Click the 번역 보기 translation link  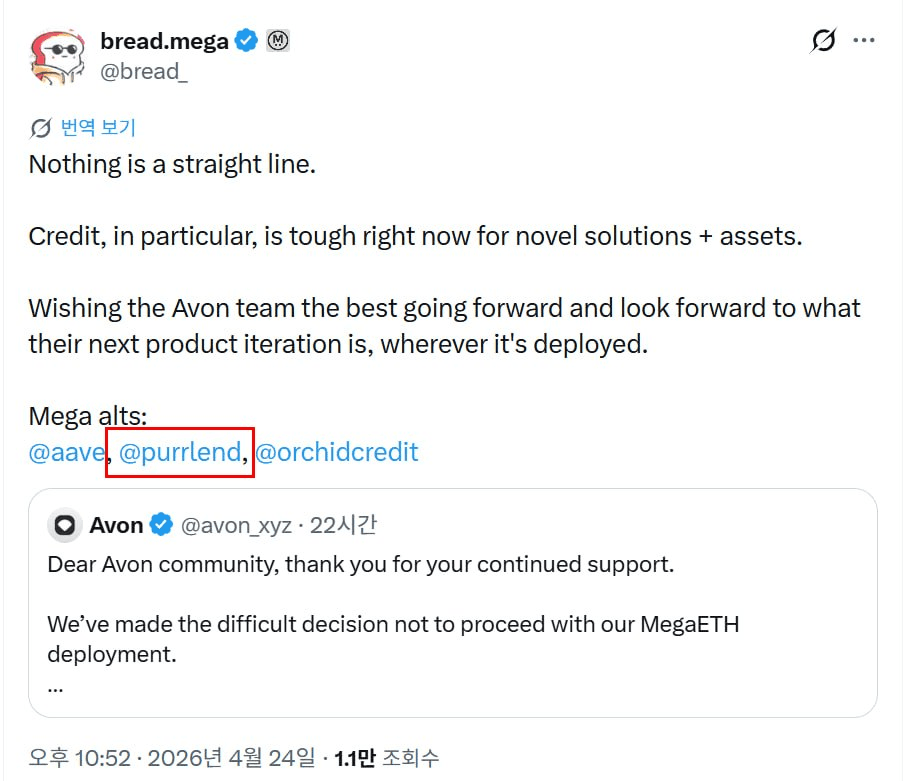[98, 128]
